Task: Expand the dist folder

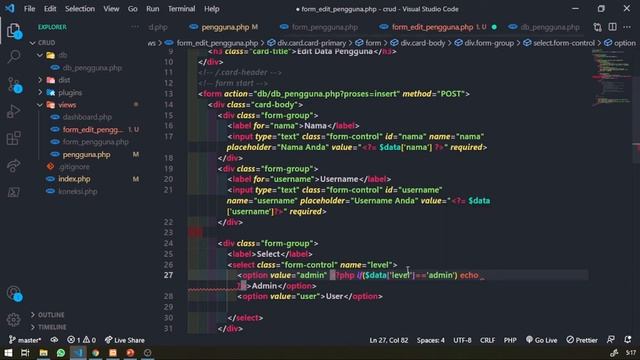Action: tap(40, 80)
